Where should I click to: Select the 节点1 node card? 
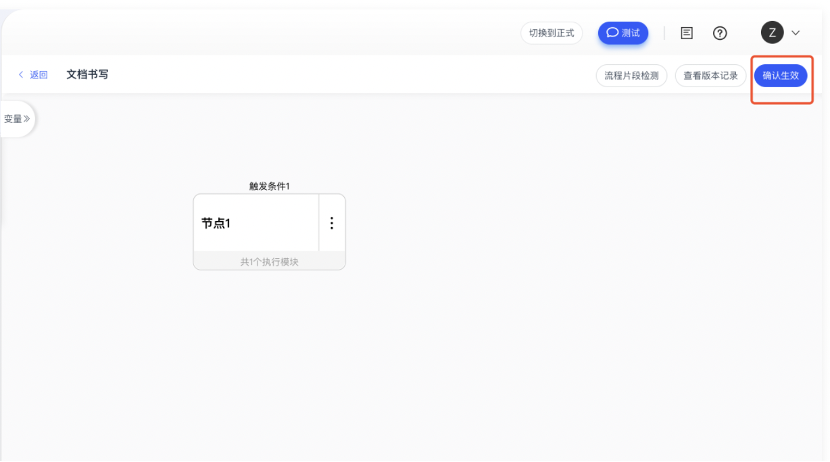click(x=256, y=223)
